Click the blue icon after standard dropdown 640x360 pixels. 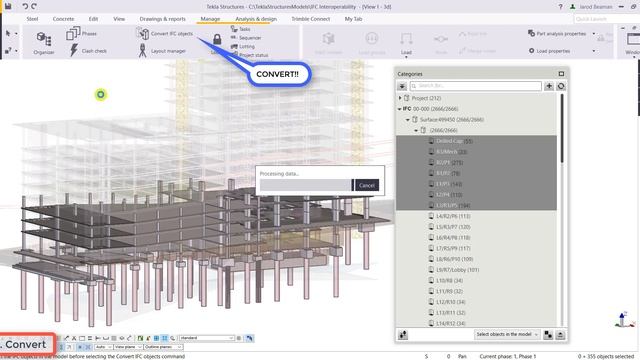[249, 338]
